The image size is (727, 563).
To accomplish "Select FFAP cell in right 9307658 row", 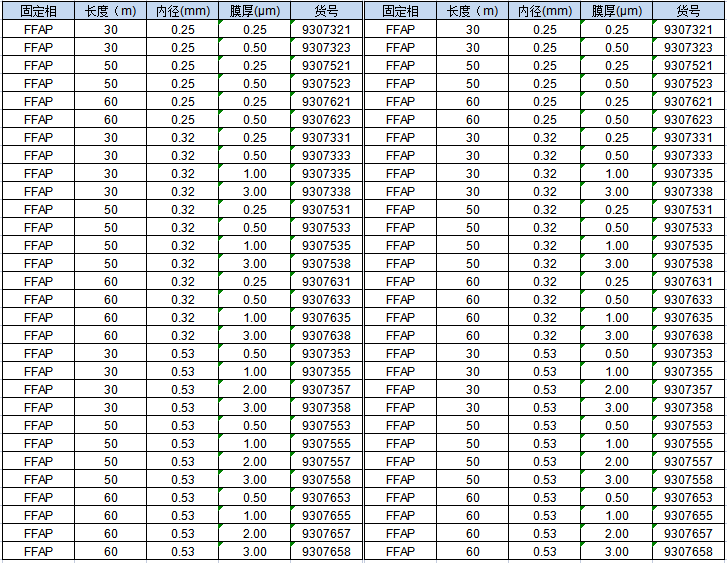I will pyautogui.click(x=401, y=552).
